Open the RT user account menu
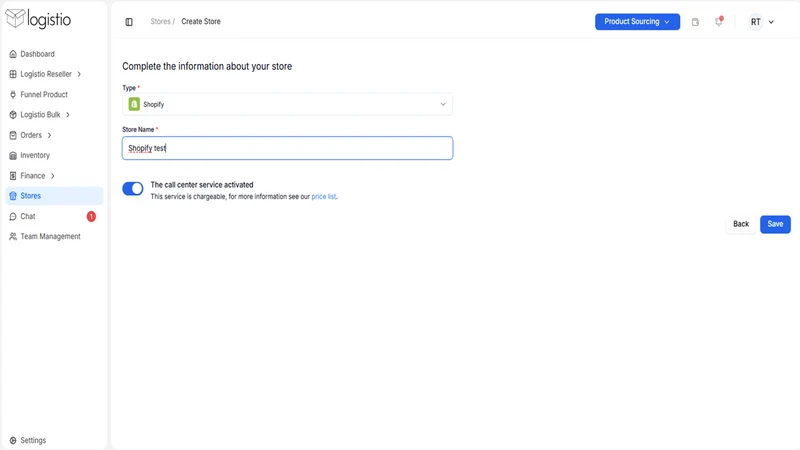The width and height of the screenshot is (800, 450). (x=762, y=22)
